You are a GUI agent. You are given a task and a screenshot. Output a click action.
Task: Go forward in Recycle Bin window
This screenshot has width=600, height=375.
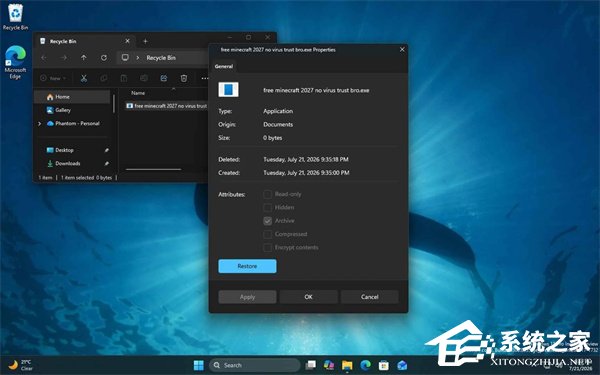(x=64, y=58)
